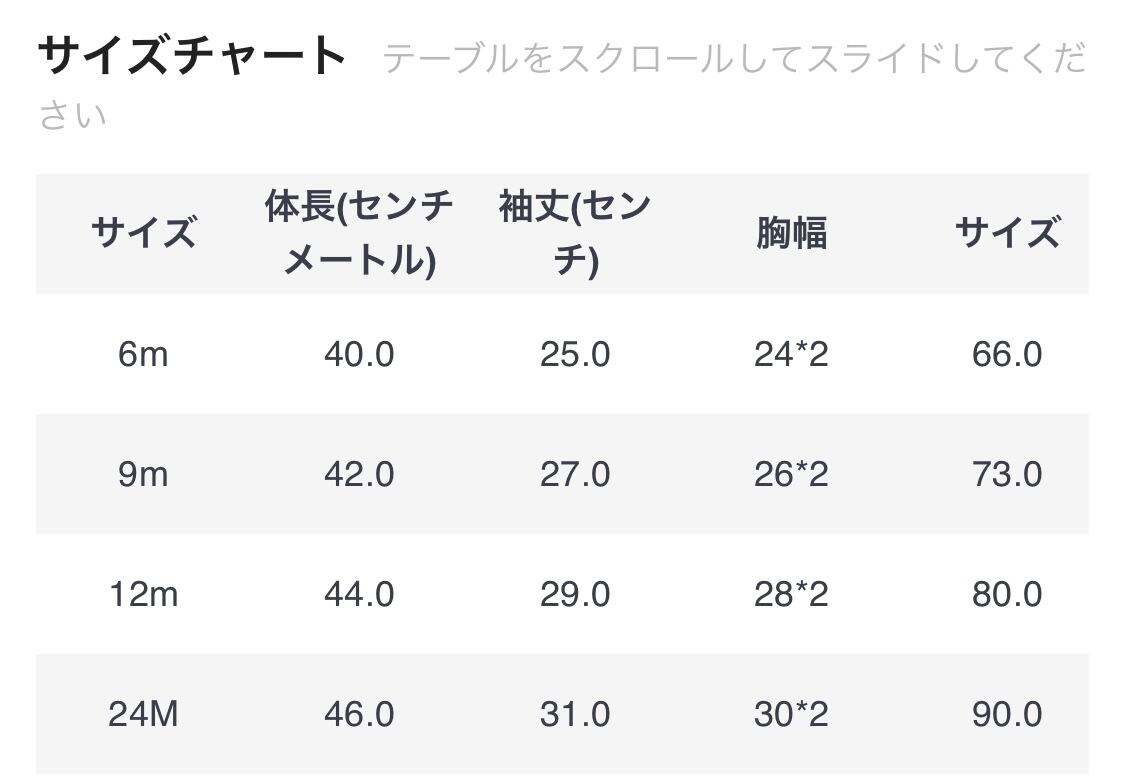Select the 9m size row label
Screen dimensions: 1125x779
(143, 474)
